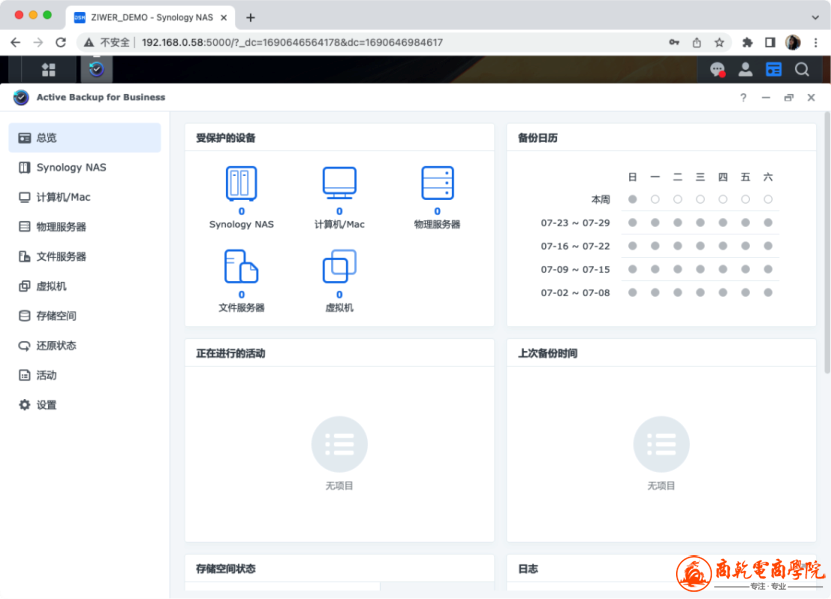Click the 本周 Saturday calendar circle
Viewport: 831px width, 599px height.
click(768, 199)
